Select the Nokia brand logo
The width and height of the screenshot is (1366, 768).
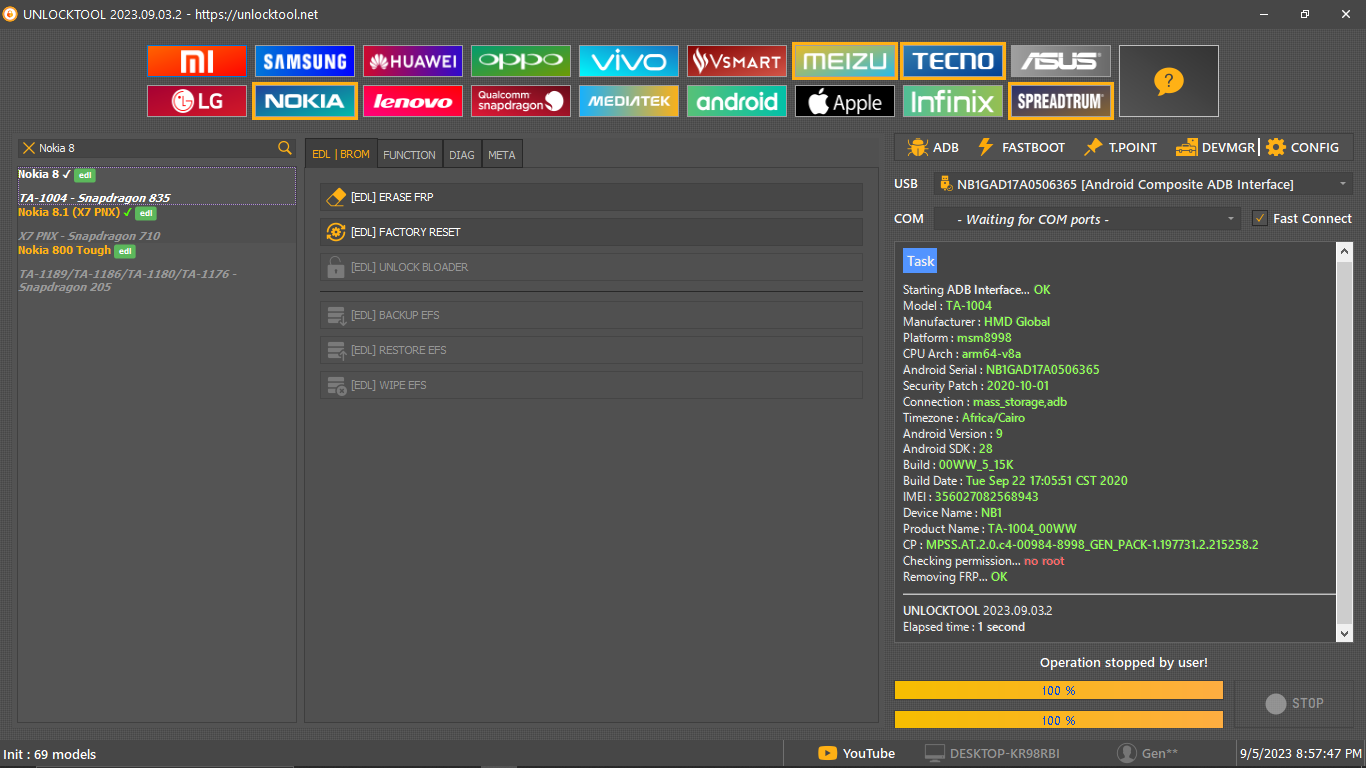point(304,101)
